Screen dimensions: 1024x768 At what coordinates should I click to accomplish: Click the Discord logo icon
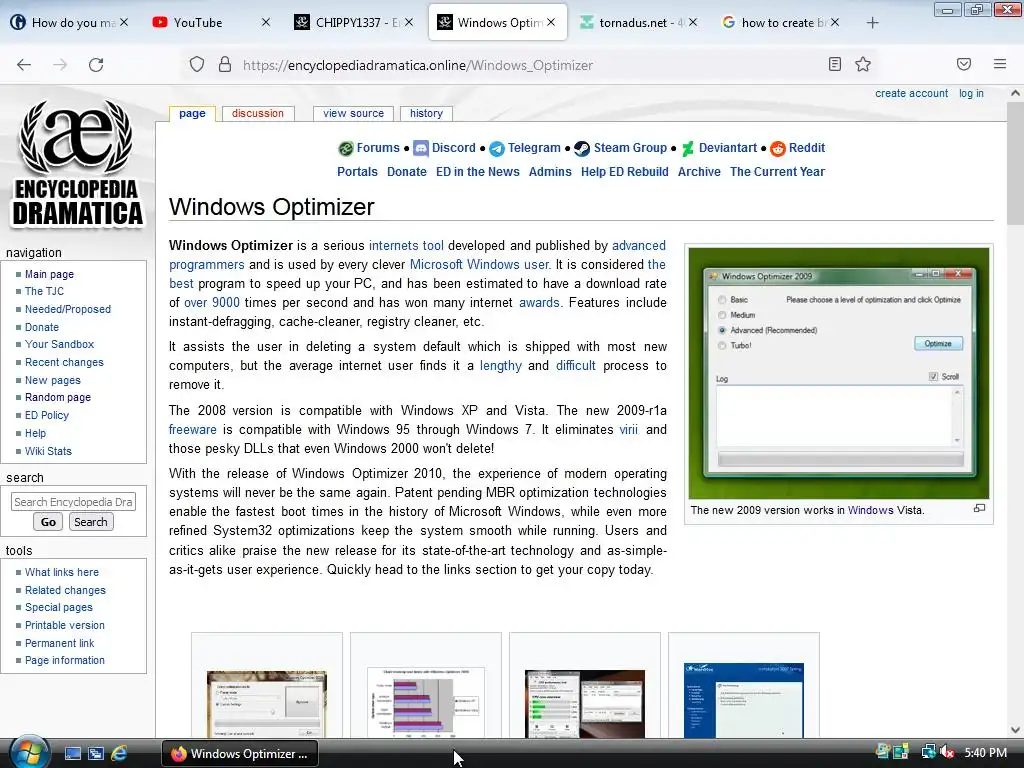[x=421, y=149]
